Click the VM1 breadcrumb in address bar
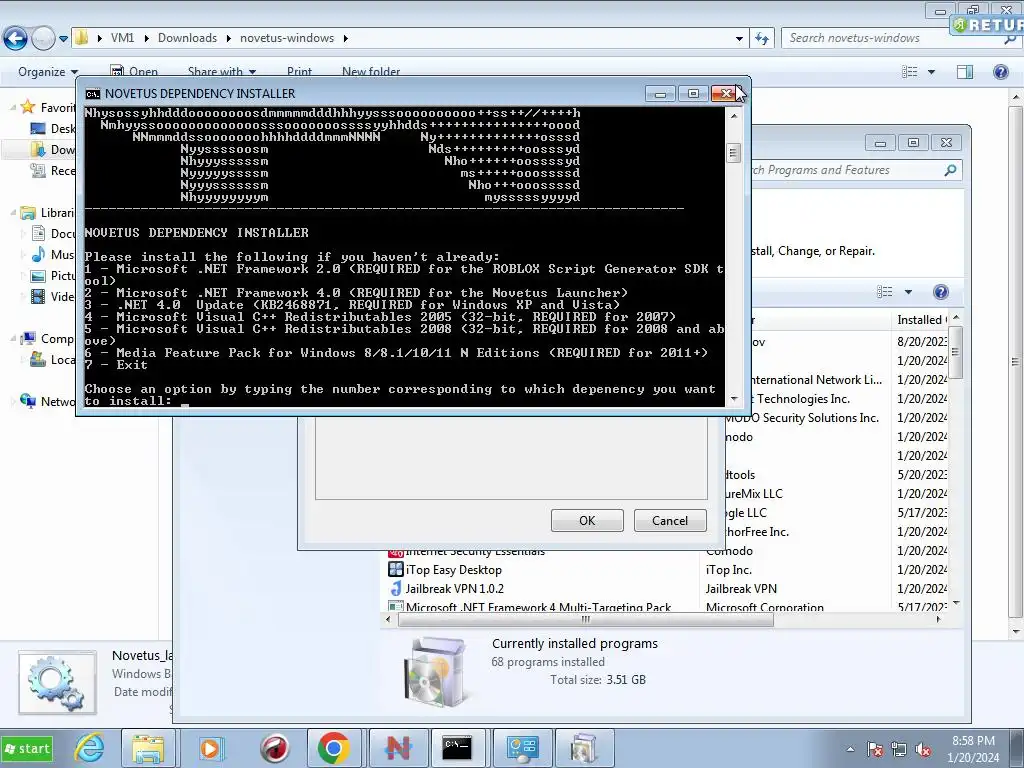This screenshot has width=1024, height=768. pyautogui.click(x=122, y=38)
